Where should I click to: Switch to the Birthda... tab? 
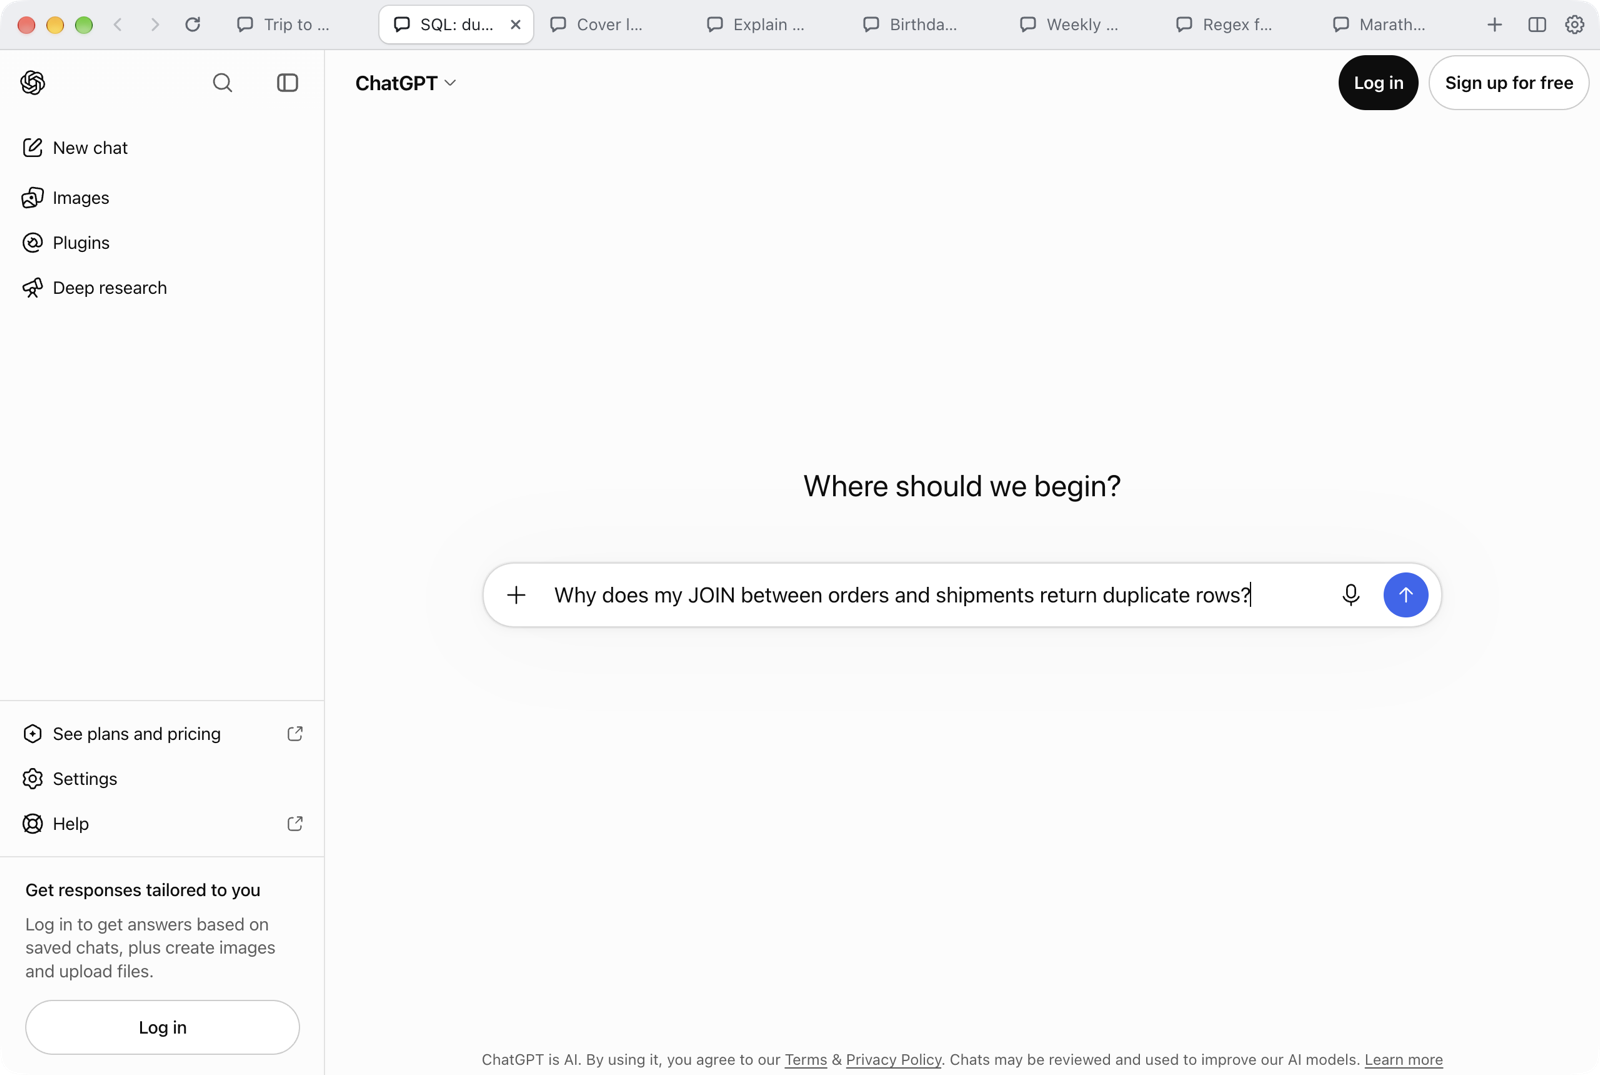tap(924, 25)
